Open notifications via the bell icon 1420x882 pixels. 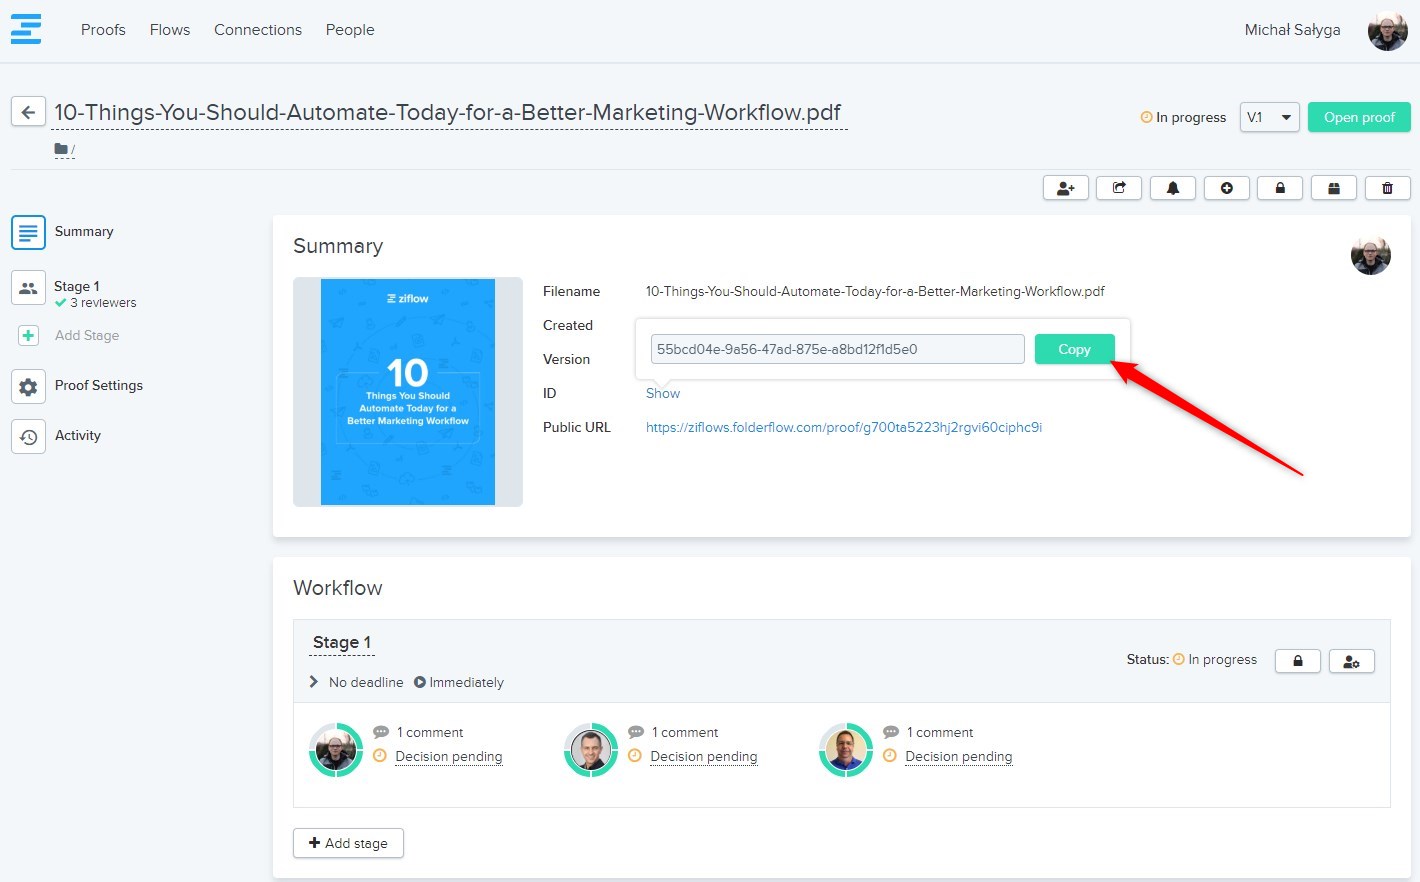coord(1173,188)
